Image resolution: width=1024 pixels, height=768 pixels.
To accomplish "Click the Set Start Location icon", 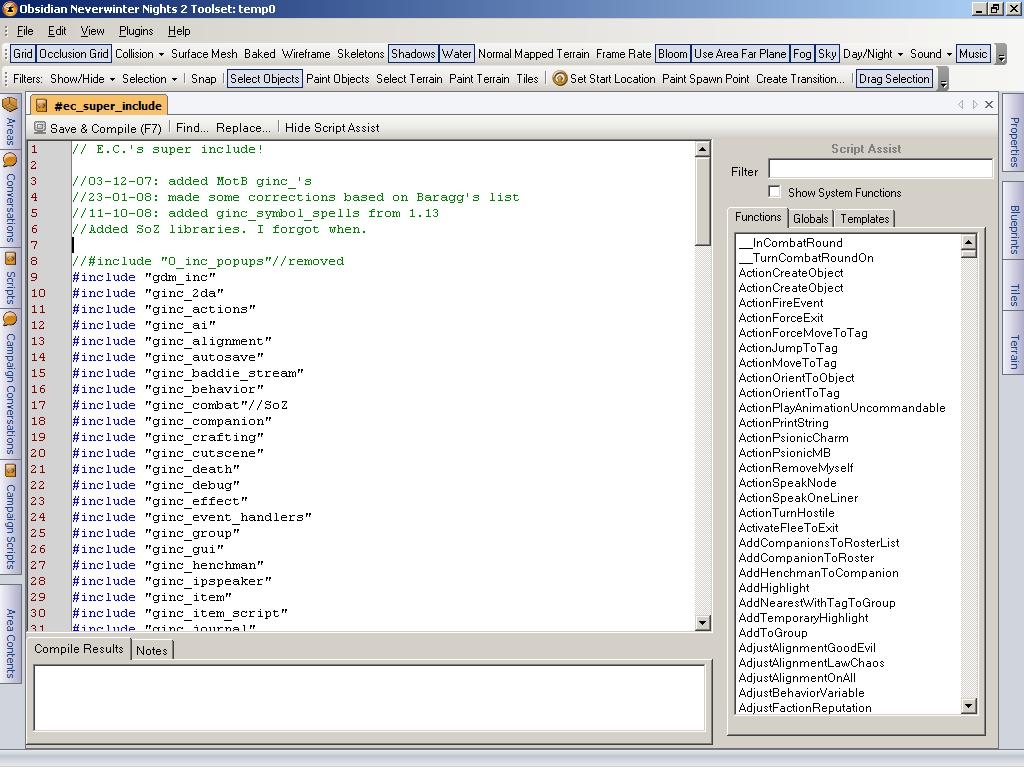I will tap(560, 79).
